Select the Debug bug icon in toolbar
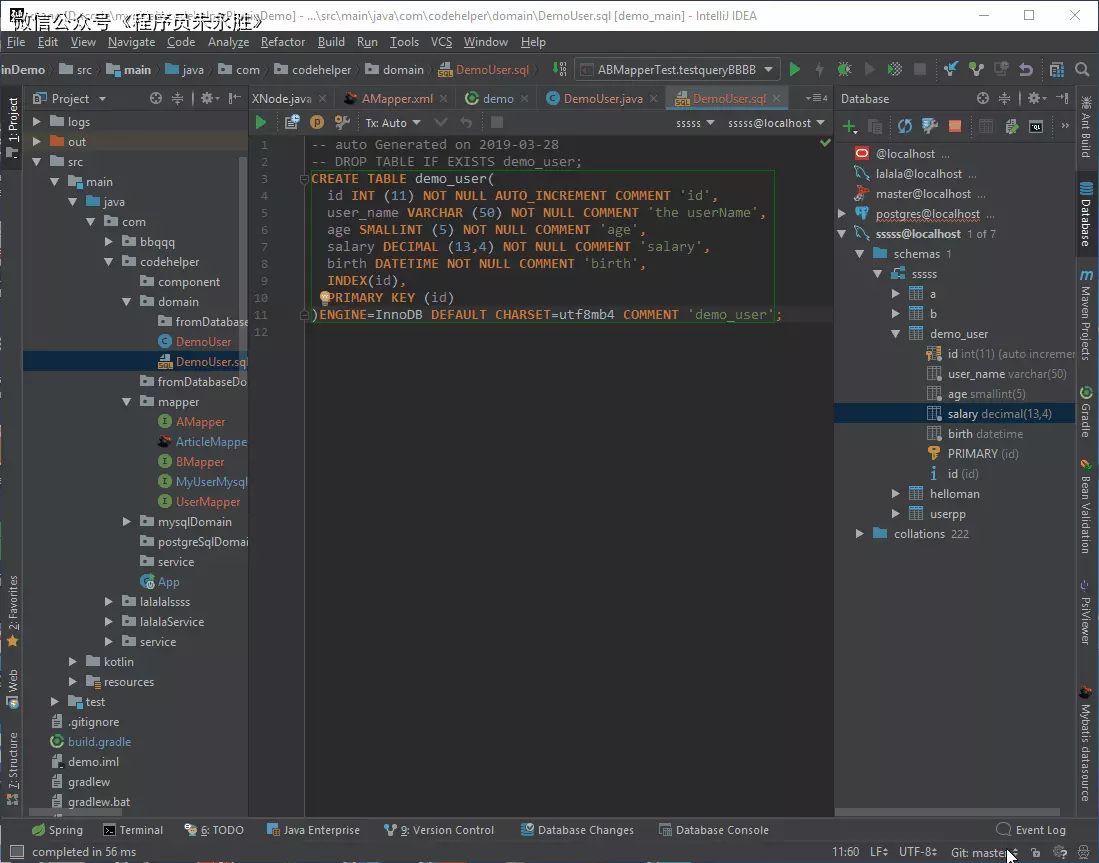The height and width of the screenshot is (863, 1099). tap(844, 71)
